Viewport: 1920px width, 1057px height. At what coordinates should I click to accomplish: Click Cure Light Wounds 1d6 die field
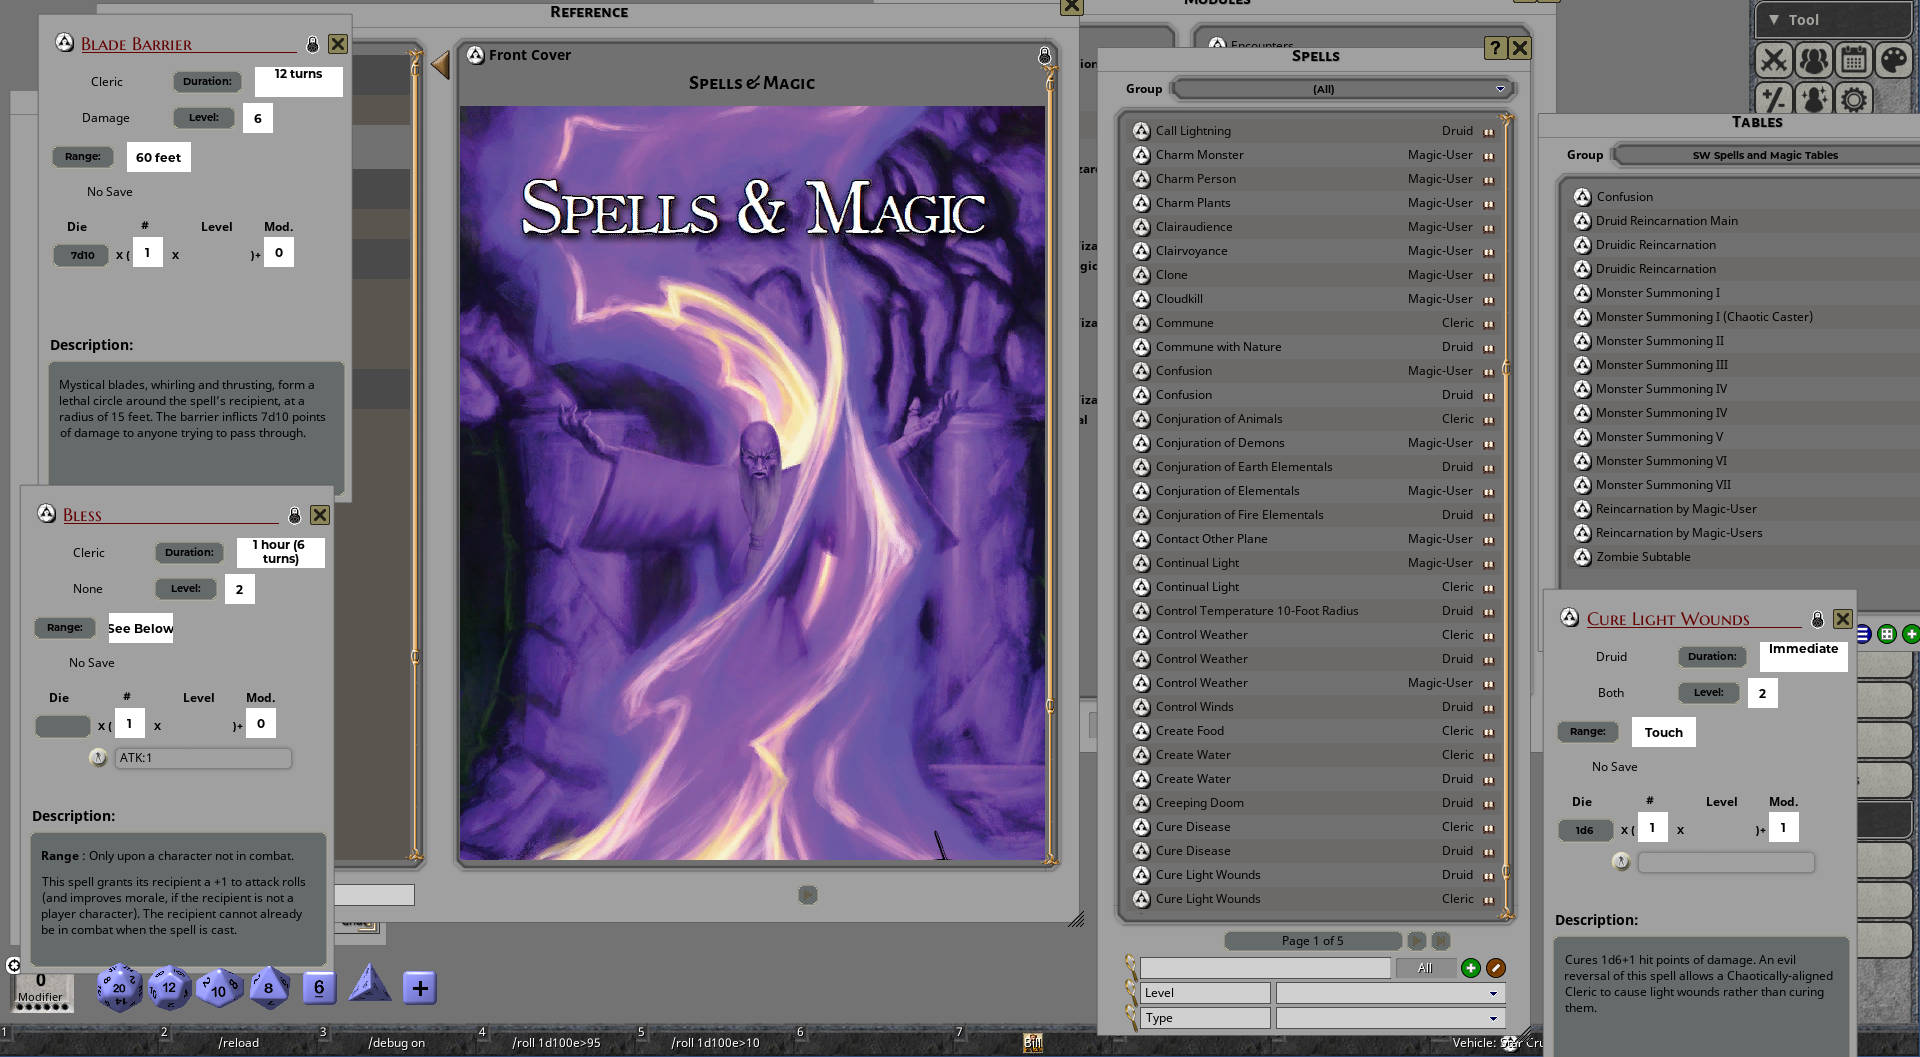pos(1585,830)
